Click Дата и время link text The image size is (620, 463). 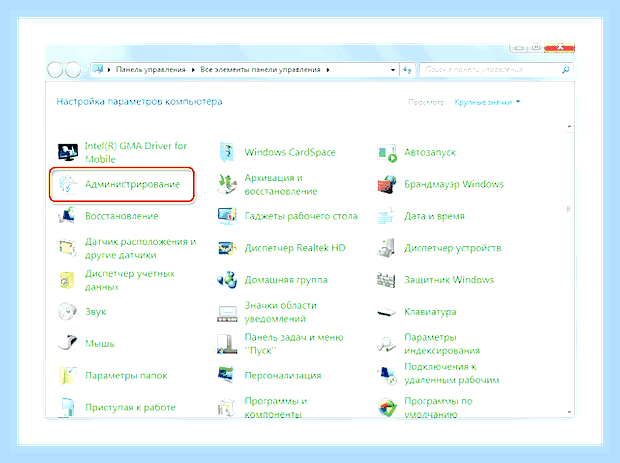[434, 216]
